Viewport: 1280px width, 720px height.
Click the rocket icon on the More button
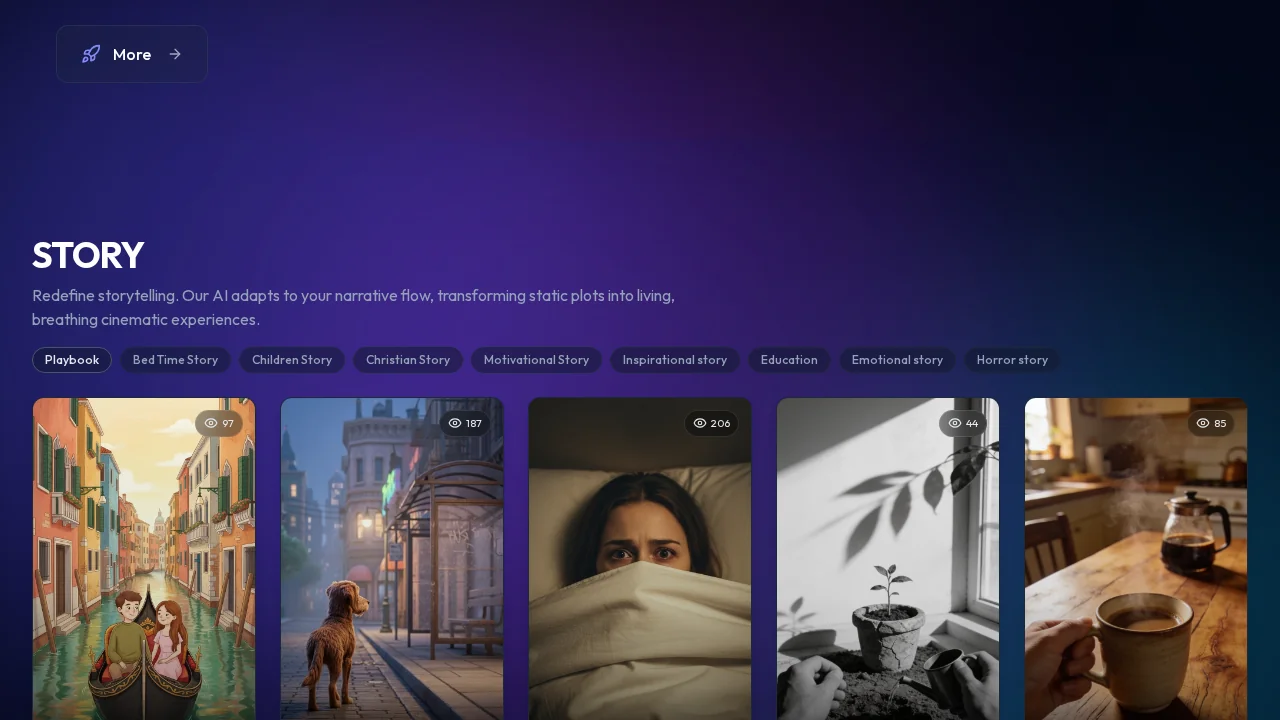[x=91, y=54]
